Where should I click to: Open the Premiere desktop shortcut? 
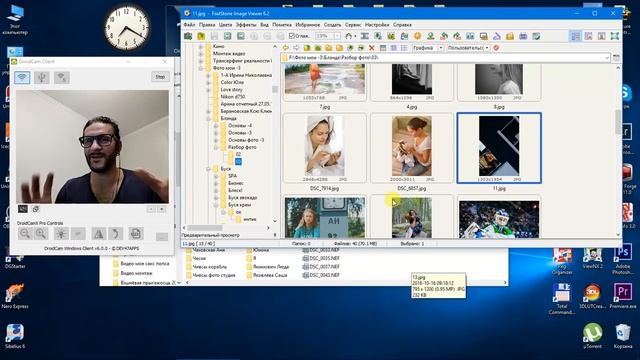pos(622,296)
